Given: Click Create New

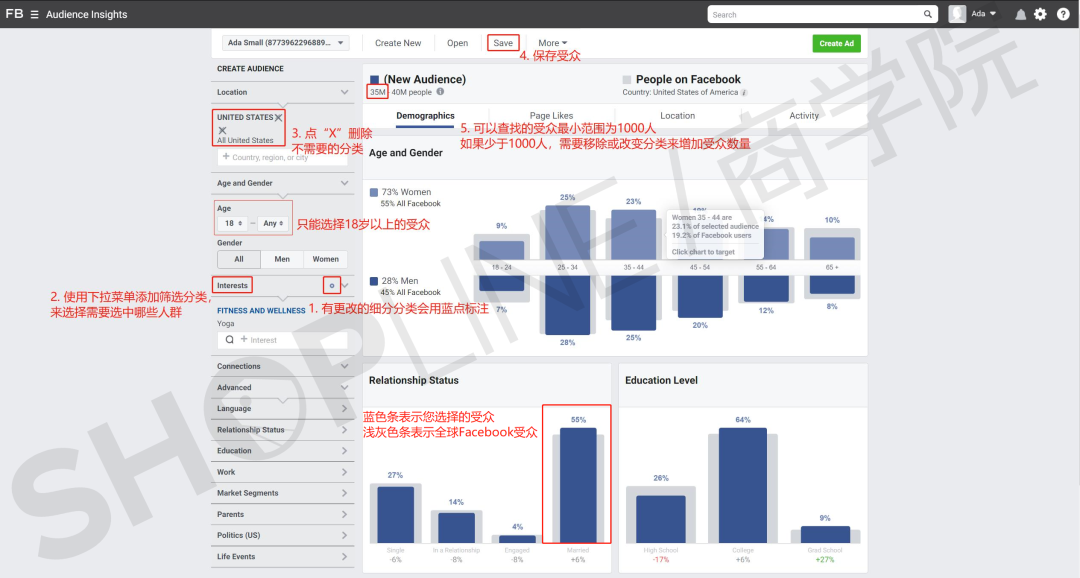Looking at the screenshot, I should [398, 43].
